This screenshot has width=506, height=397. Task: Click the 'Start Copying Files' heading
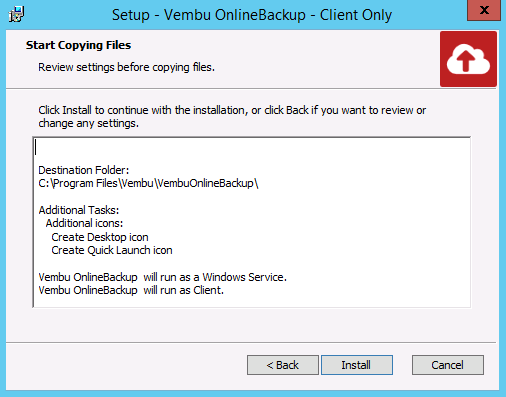(x=78, y=45)
